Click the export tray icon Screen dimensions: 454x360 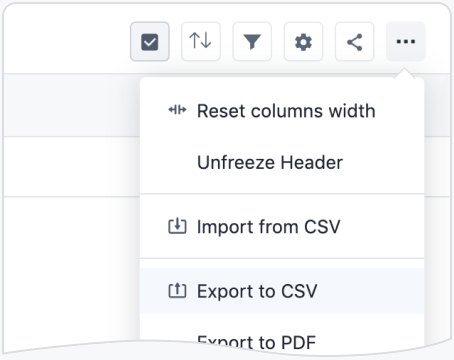pos(177,290)
